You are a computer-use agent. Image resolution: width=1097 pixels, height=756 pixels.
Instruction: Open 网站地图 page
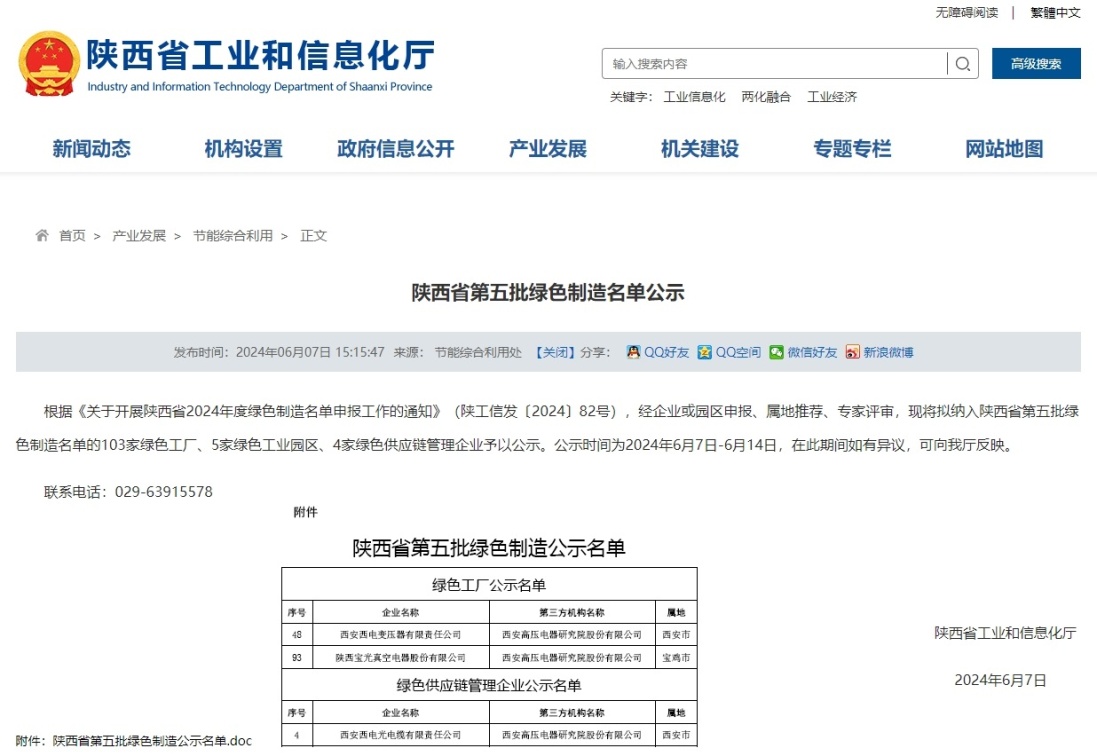pos(1004,149)
